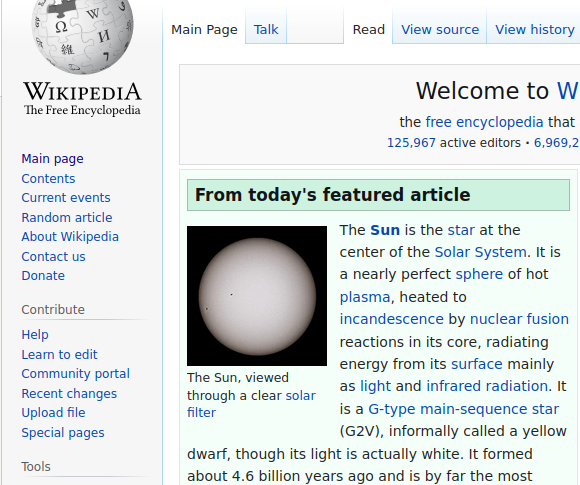Open the View history tab
Viewport: 580px width, 485px height.
(535, 30)
